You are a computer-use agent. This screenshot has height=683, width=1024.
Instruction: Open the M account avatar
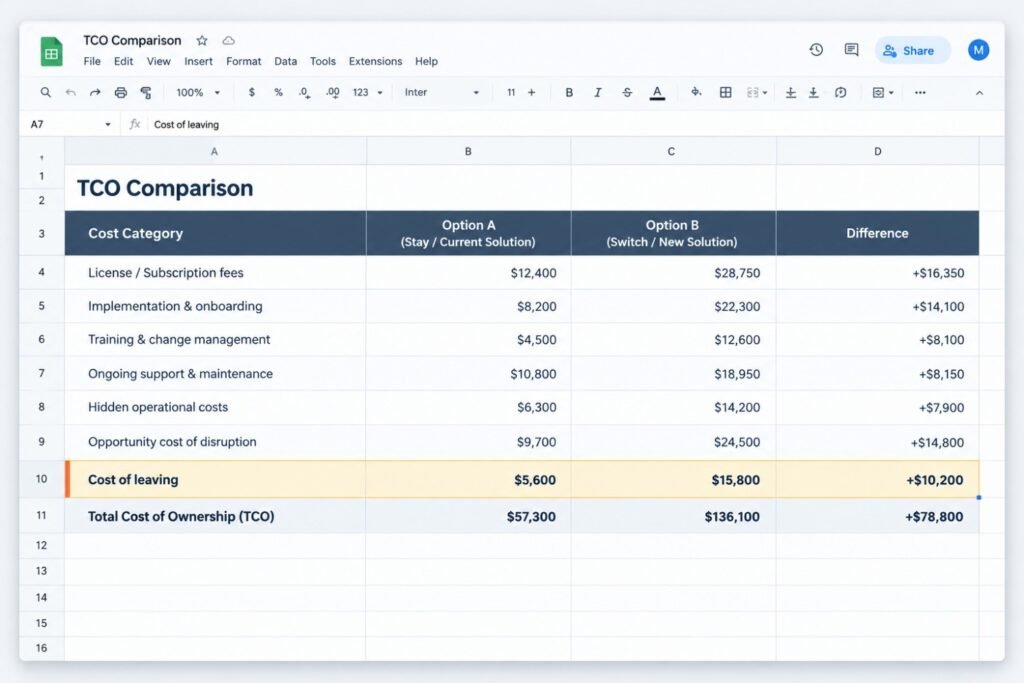pyautogui.click(x=978, y=50)
